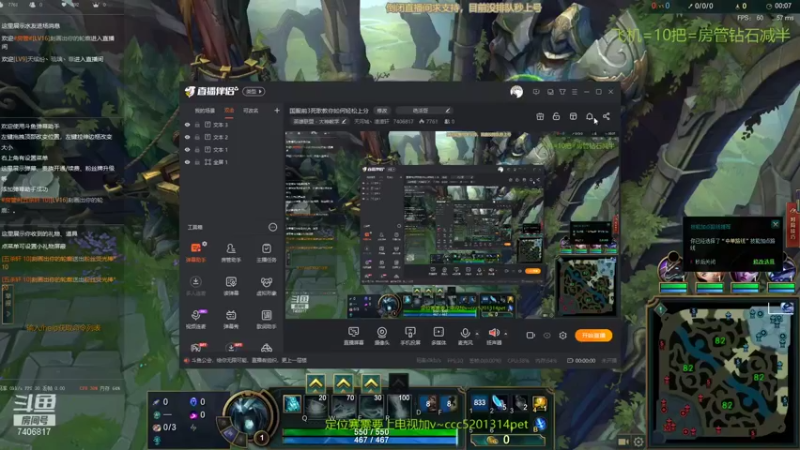Add 多媒体 multimedia source
800x450 pixels.
438,336
